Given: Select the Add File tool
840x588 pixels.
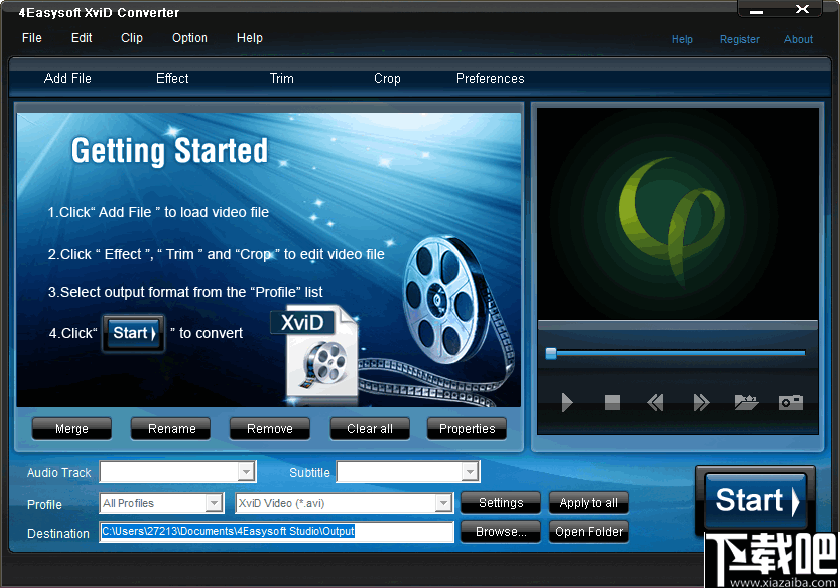Looking at the screenshot, I should [x=67, y=78].
